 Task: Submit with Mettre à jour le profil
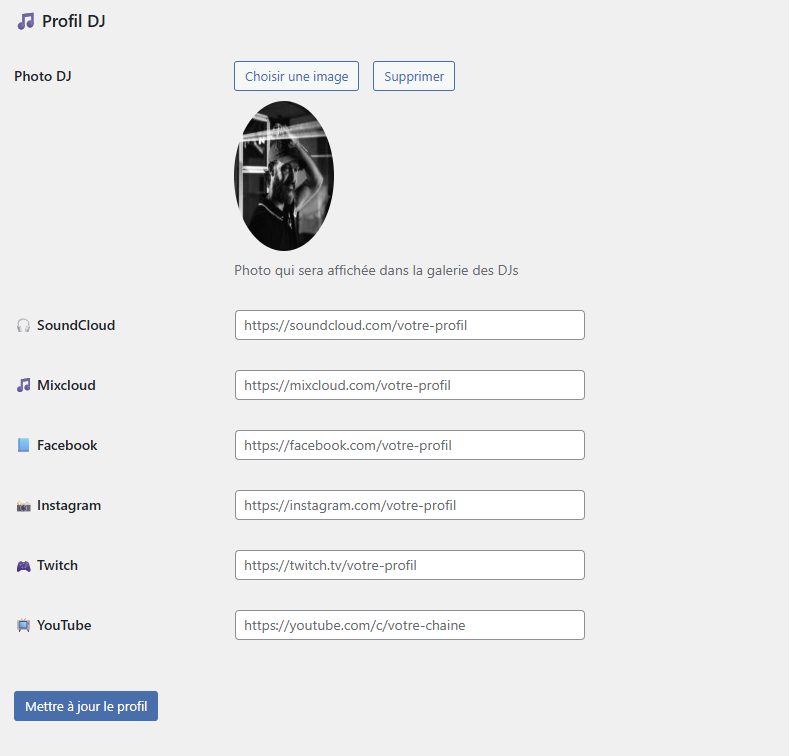[x=86, y=706]
